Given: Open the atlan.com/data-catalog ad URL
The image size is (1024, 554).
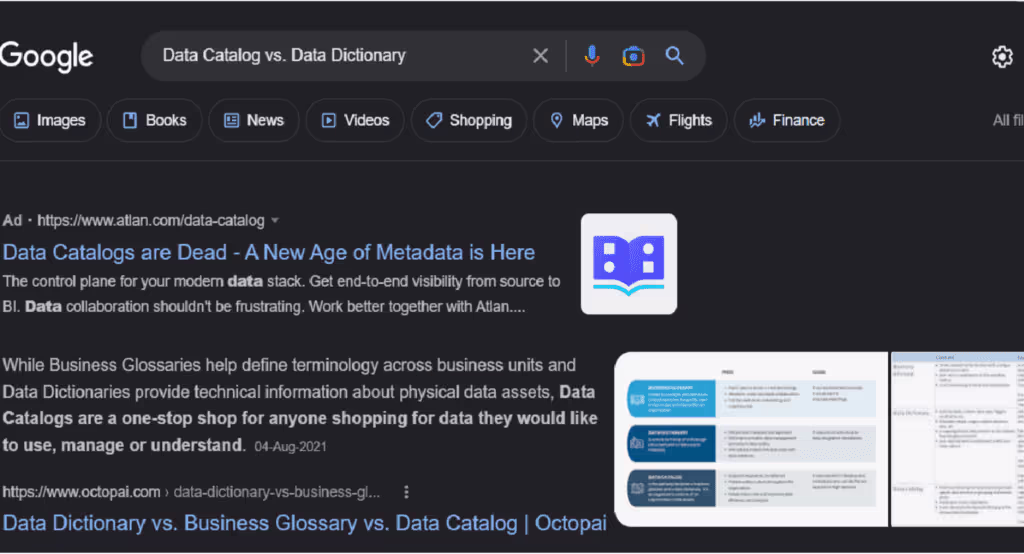Looking at the screenshot, I should coord(151,221).
